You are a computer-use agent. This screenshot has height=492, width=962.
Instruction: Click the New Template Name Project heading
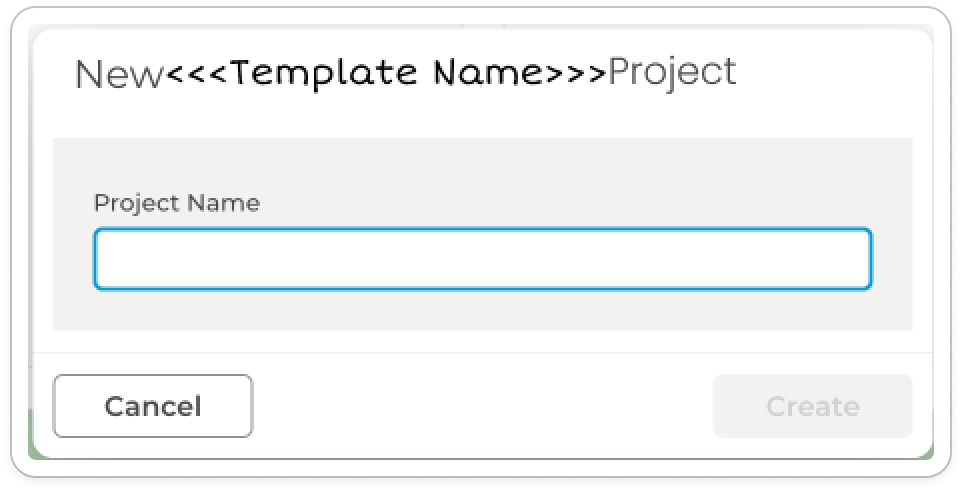405,73
